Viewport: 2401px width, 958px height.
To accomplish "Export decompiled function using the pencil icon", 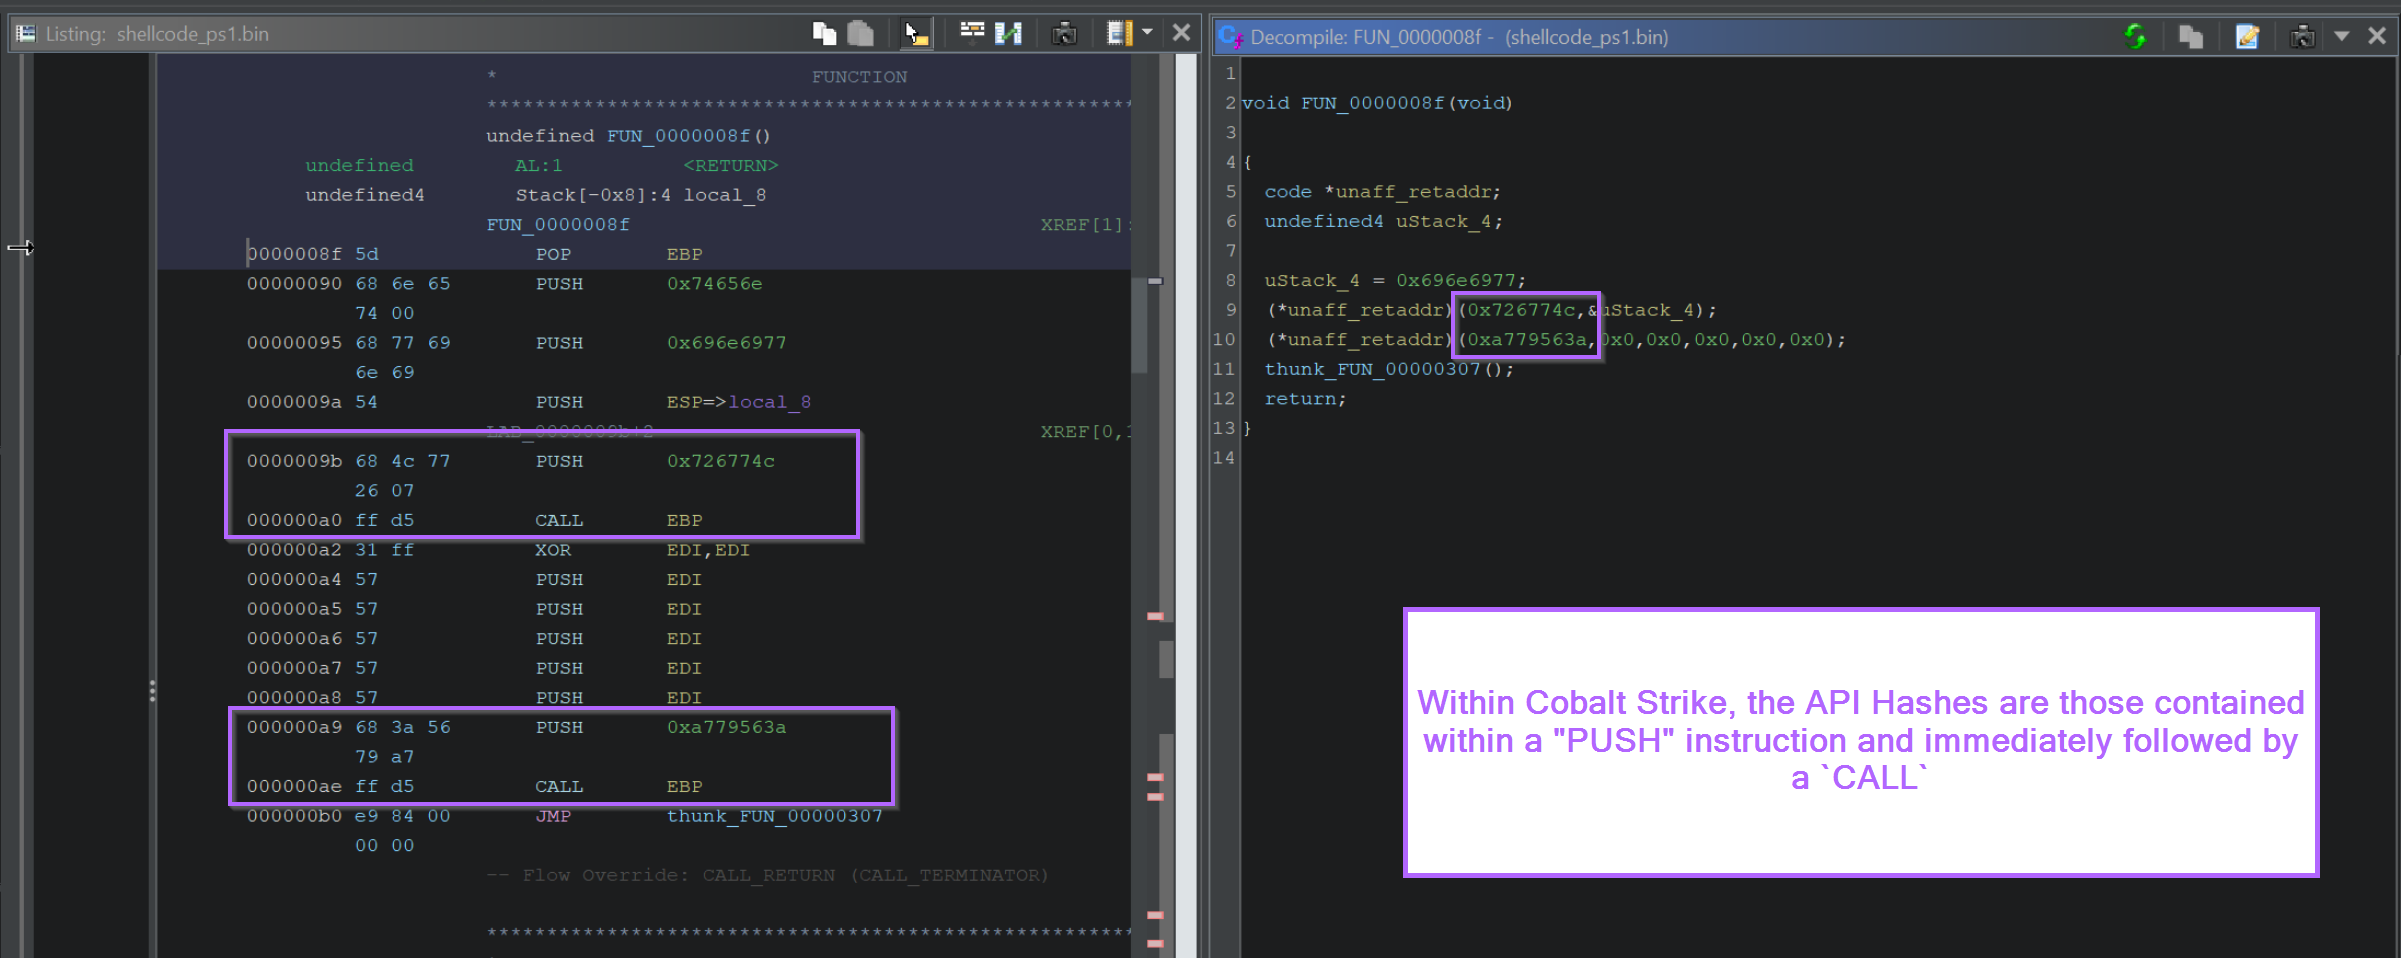I will (2247, 36).
